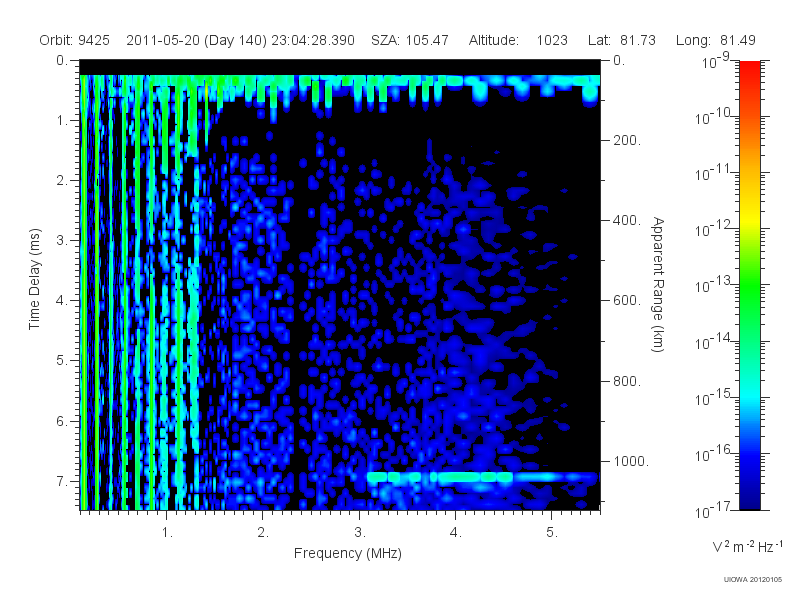
Task: Select the date '2011-05-20 (Day 140)' text
Action: pyautogui.click(x=196, y=40)
